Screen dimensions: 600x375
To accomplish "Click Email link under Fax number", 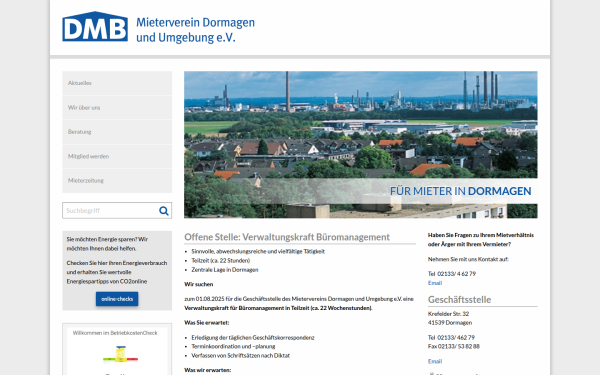I will coord(435,361).
